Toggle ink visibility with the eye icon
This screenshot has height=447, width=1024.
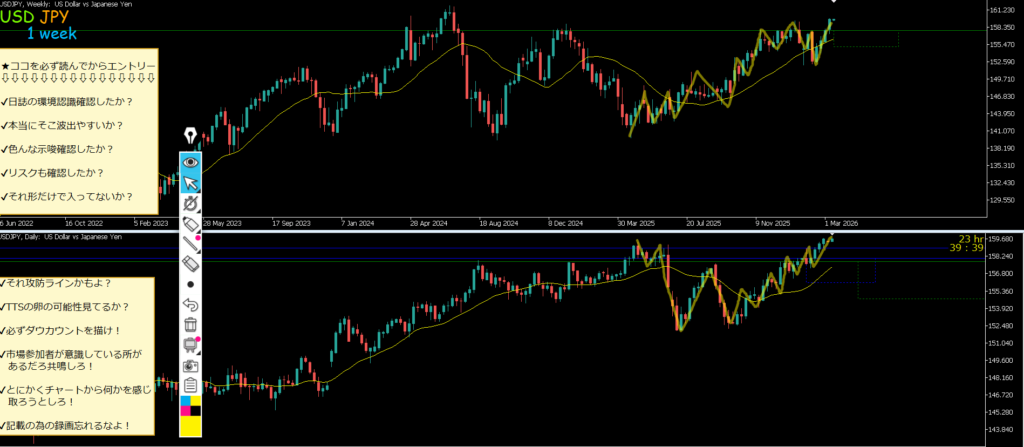click(191, 162)
